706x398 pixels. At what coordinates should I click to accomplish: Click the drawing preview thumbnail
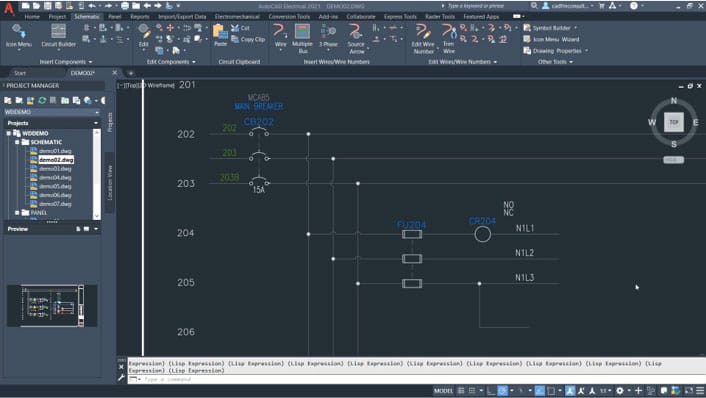click(52, 306)
